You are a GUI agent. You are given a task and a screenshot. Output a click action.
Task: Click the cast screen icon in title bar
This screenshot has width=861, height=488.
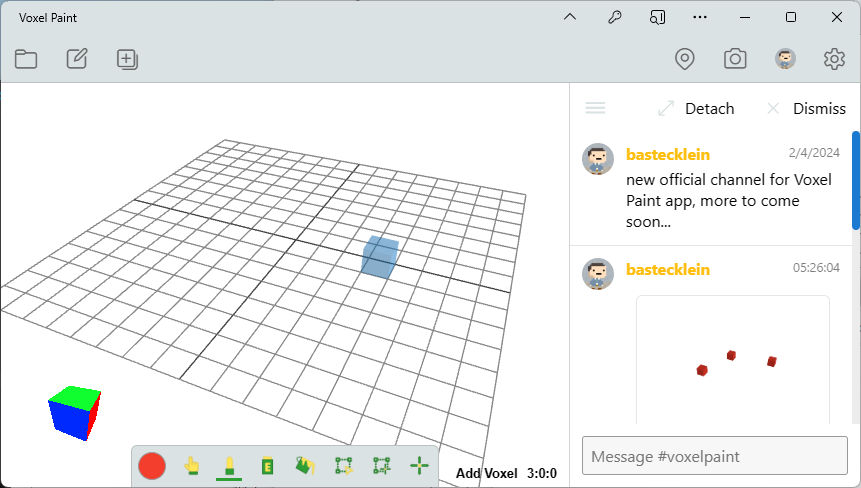(x=657, y=18)
